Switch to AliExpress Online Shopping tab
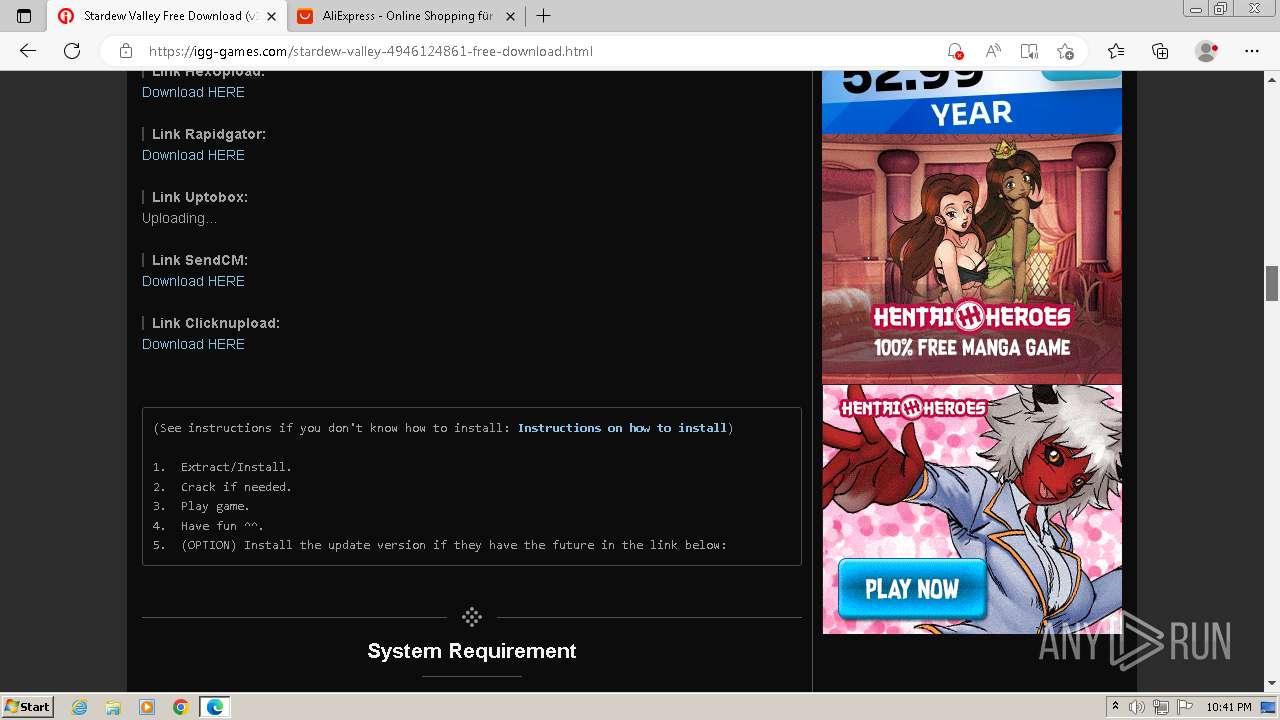Viewport: 1280px width, 720px height. coord(407,16)
